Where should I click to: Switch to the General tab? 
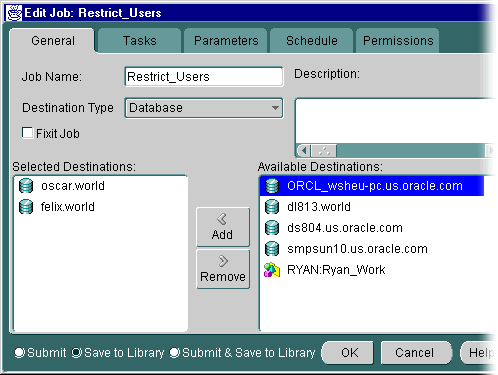coord(52,41)
